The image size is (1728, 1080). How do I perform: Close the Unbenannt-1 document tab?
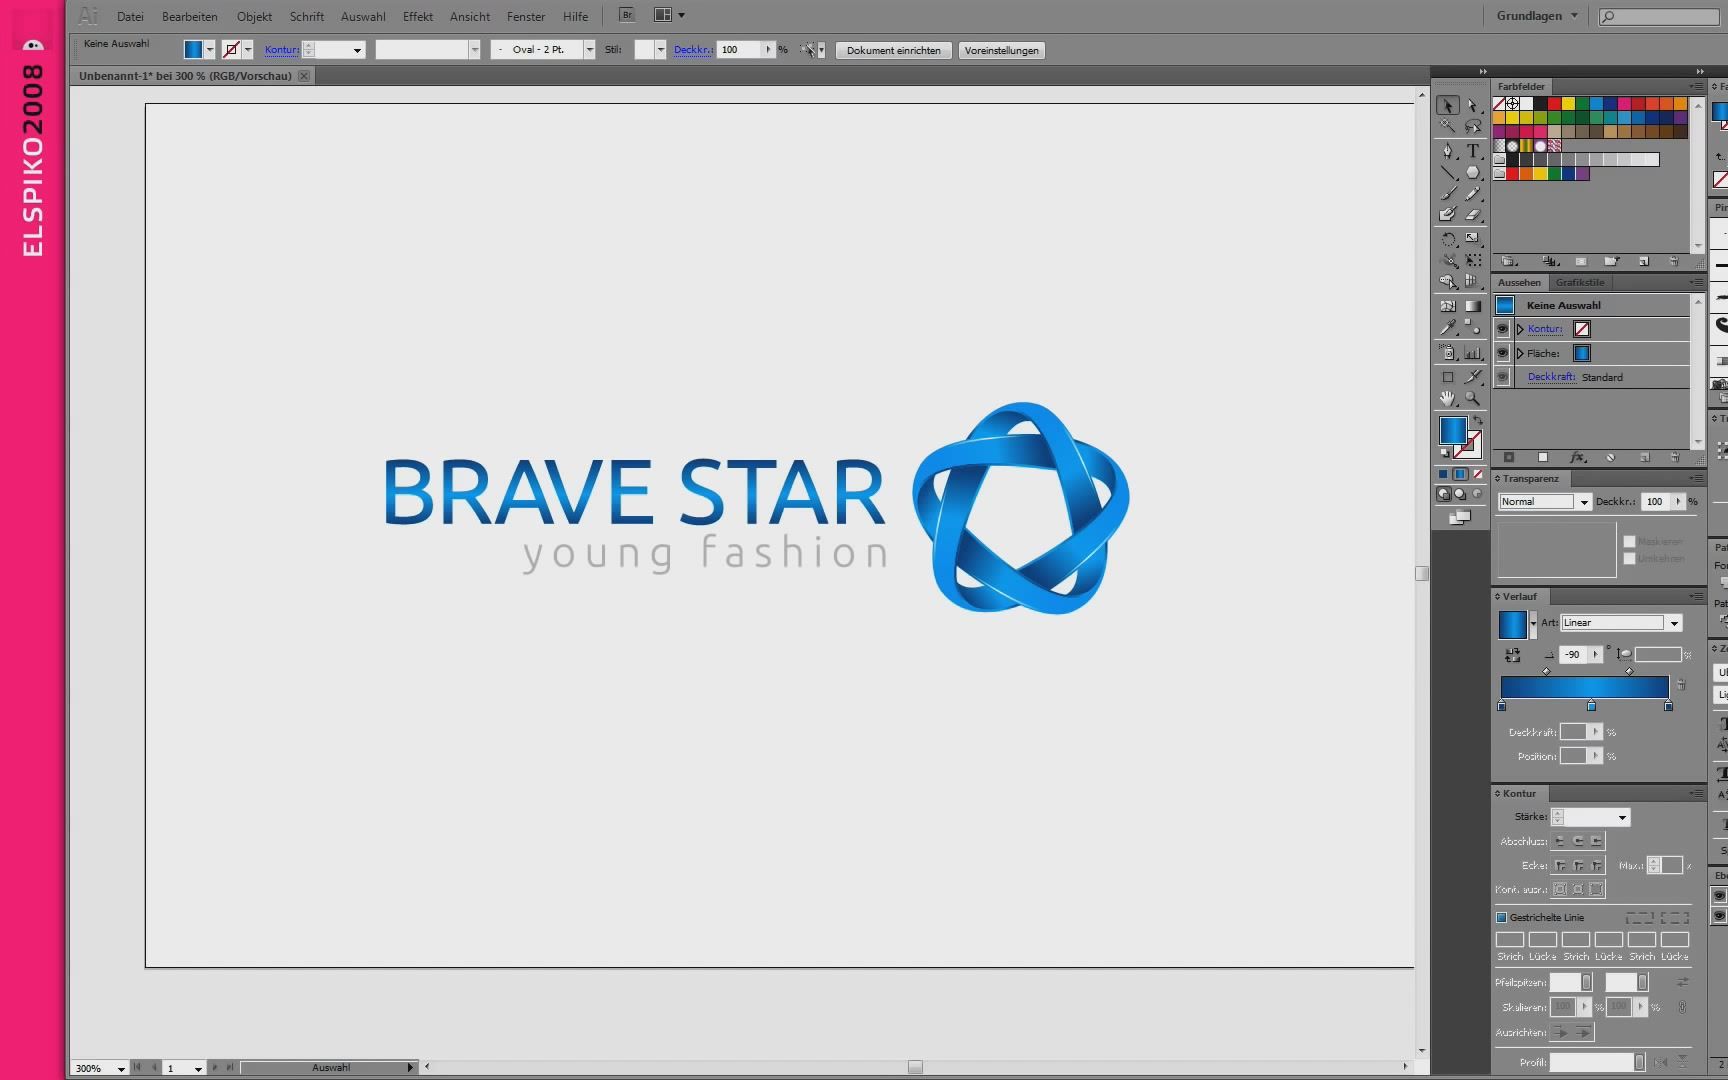coord(304,76)
